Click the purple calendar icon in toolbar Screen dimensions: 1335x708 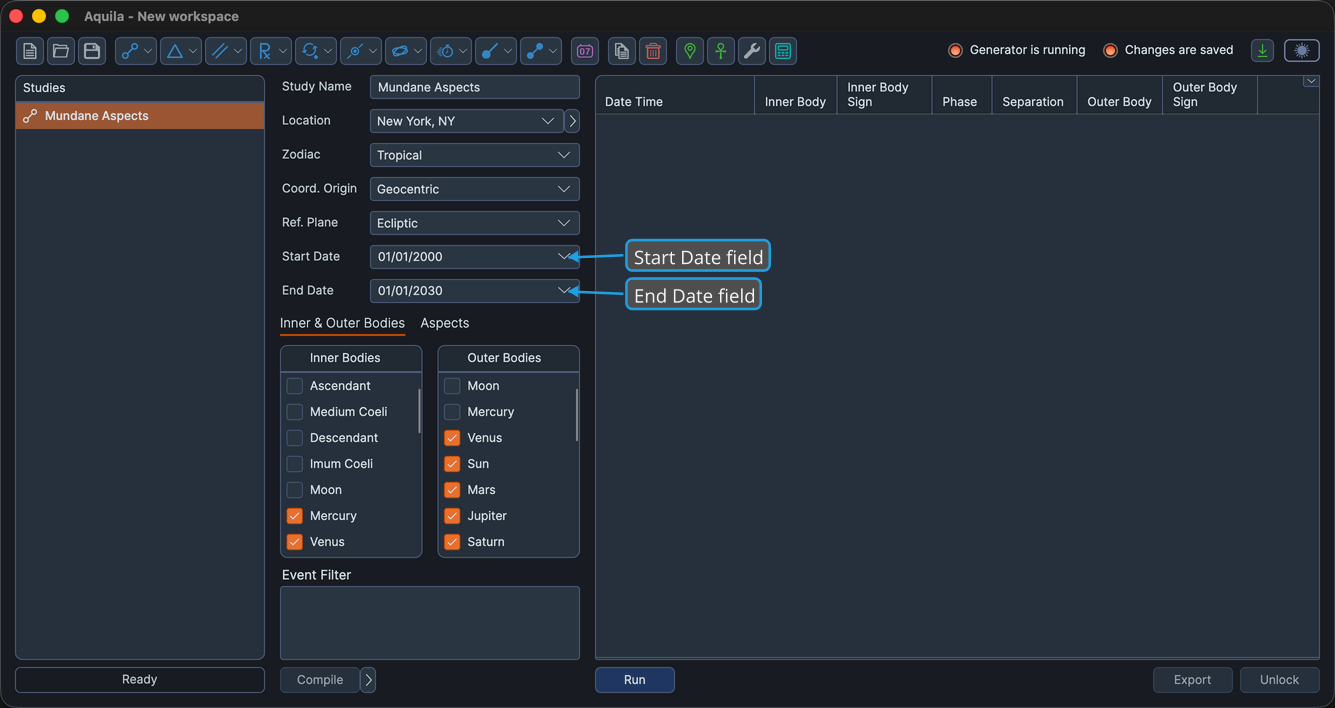pos(585,51)
